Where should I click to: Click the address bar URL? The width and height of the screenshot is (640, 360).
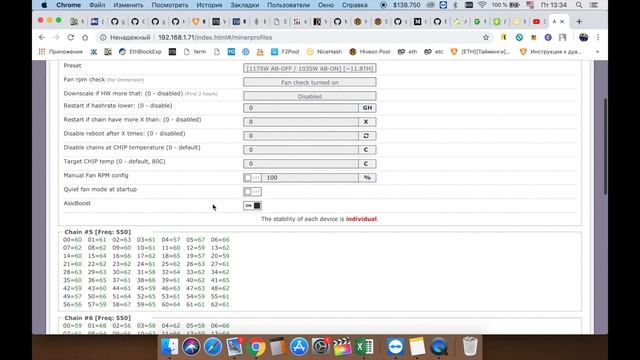[x=215, y=38]
